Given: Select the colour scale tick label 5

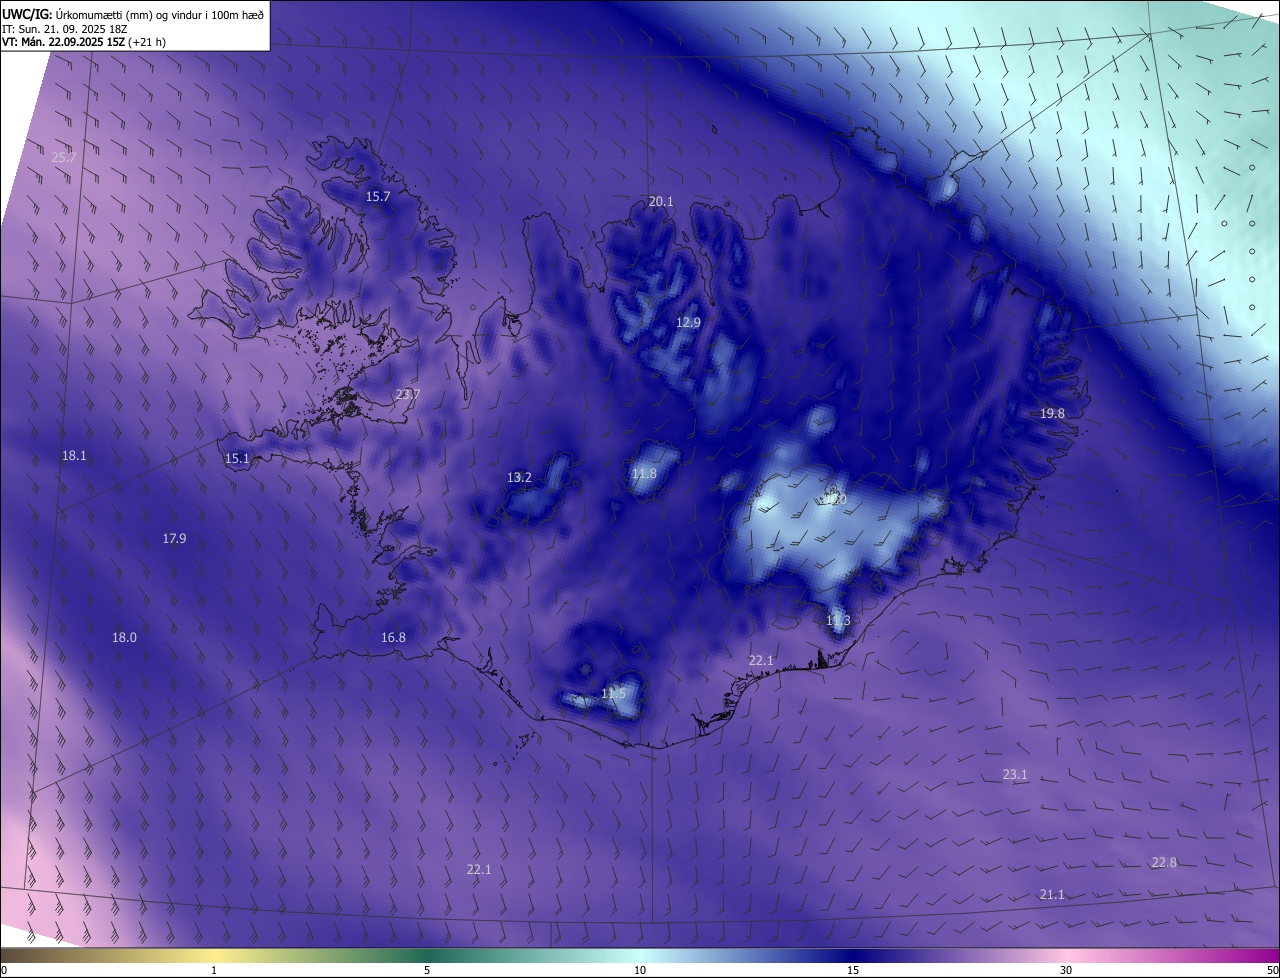Looking at the screenshot, I should [x=427, y=970].
